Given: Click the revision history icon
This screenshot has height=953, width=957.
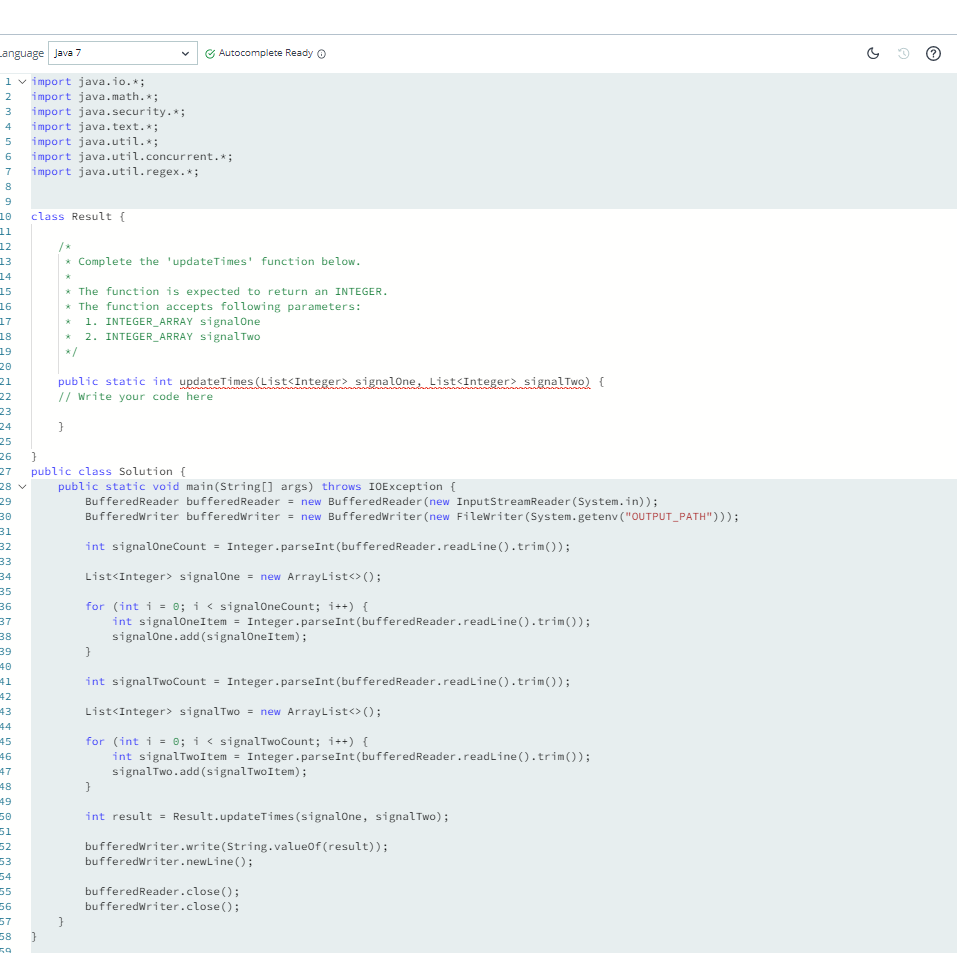Looking at the screenshot, I should (x=903, y=53).
